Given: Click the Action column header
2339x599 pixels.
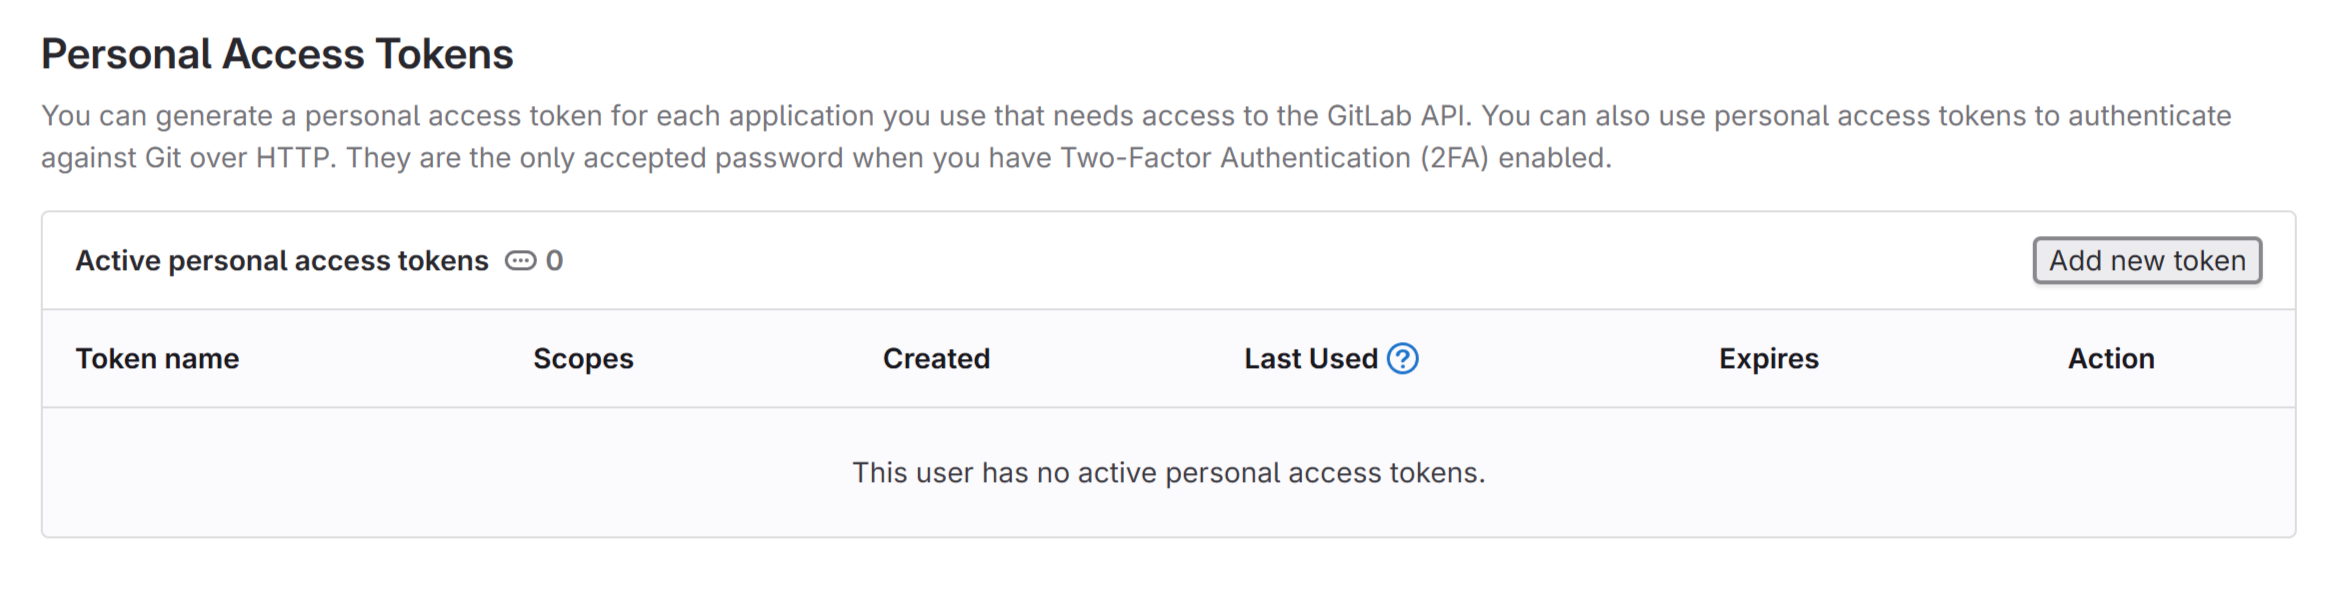Looking at the screenshot, I should tap(2111, 358).
